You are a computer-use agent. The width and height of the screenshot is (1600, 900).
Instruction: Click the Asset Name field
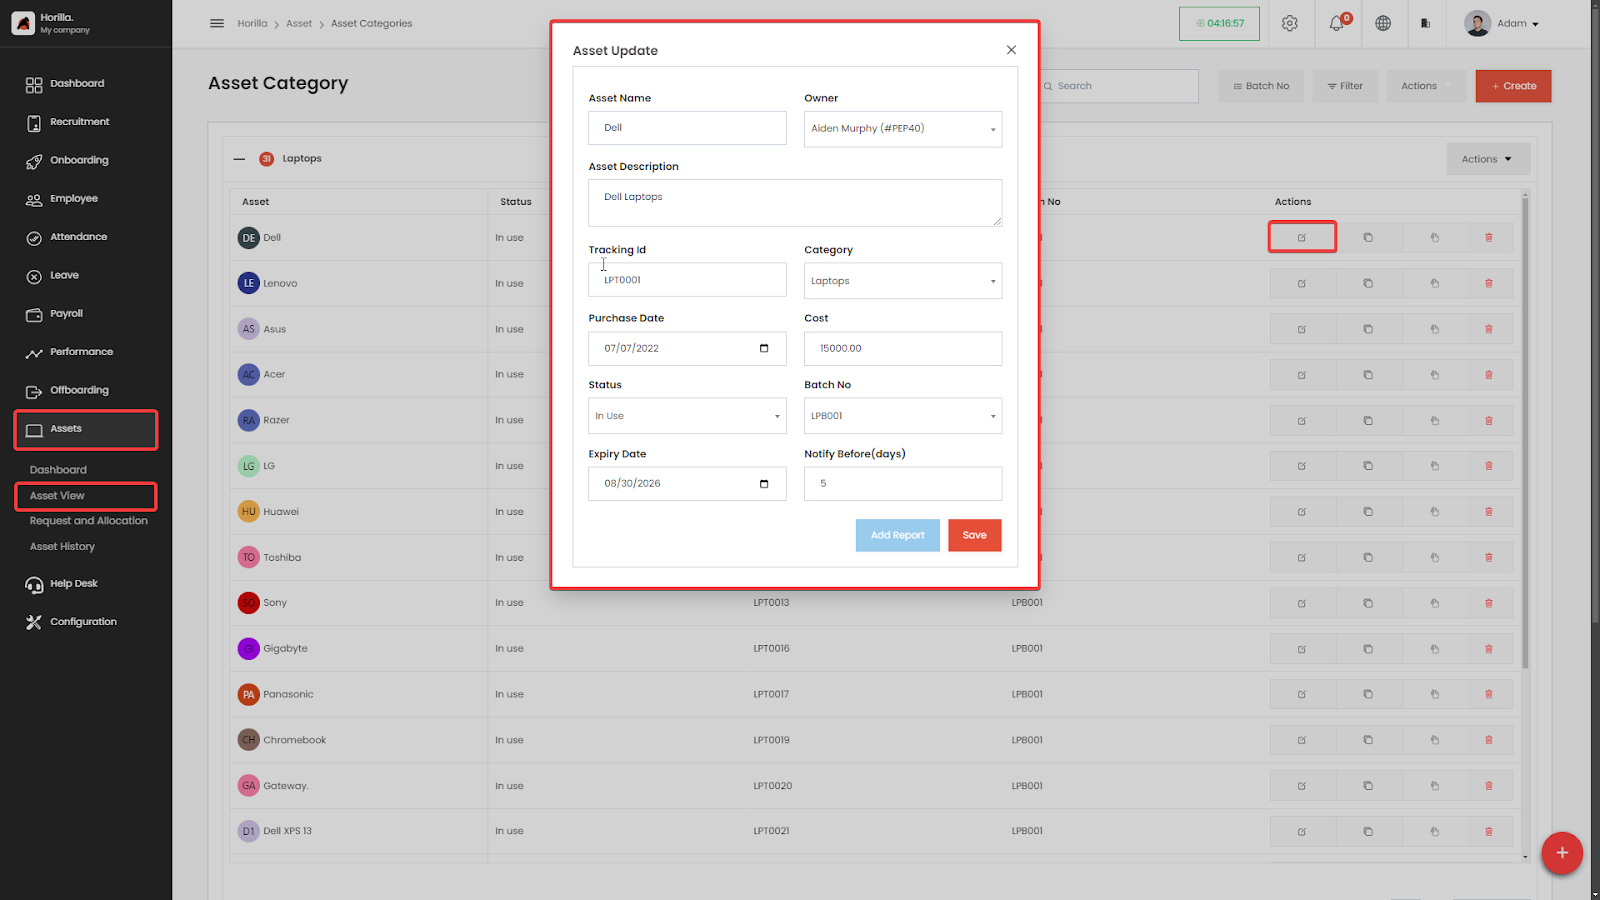pyautogui.click(x=687, y=128)
